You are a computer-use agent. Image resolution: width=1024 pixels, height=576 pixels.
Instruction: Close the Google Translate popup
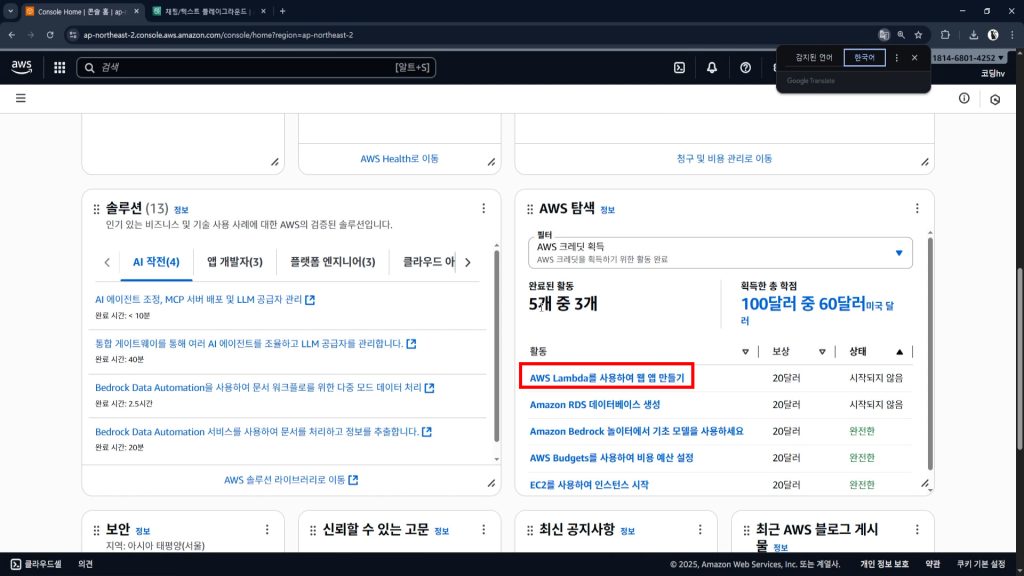coord(914,57)
